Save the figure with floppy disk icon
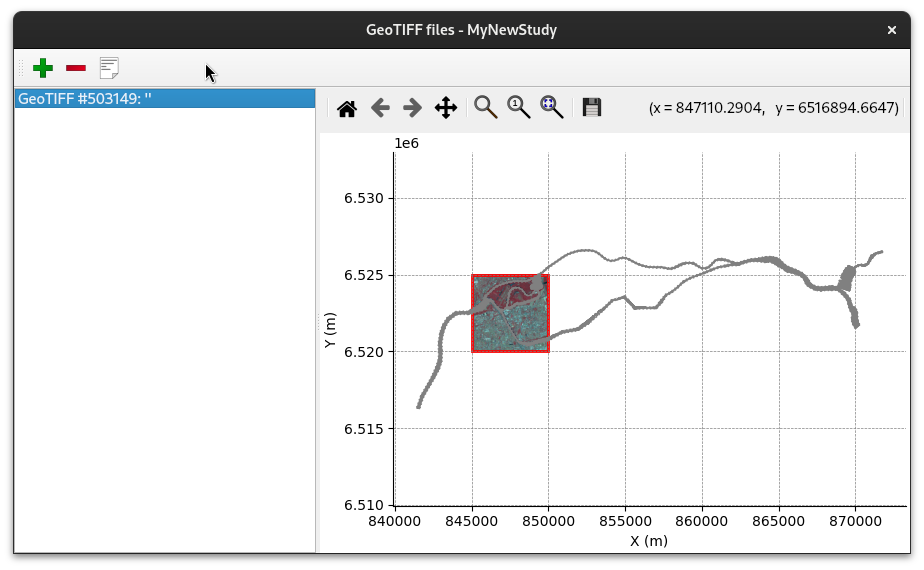Viewport: 924px width, 570px height. point(592,108)
